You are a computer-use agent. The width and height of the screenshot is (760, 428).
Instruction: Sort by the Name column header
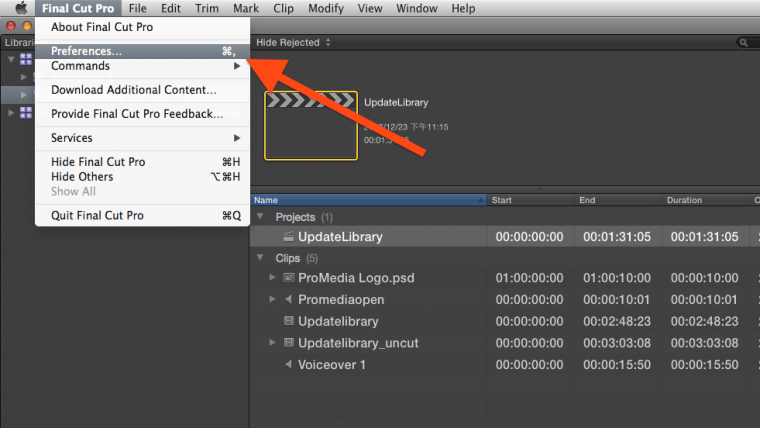(x=368, y=200)
